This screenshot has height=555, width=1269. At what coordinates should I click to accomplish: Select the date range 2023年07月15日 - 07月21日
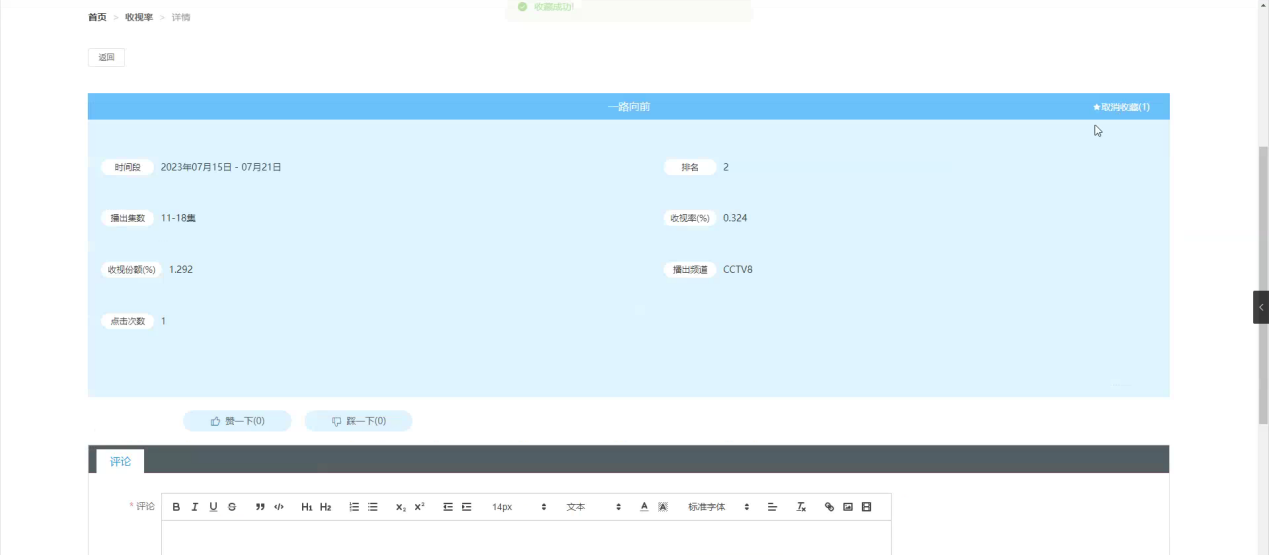221,167
